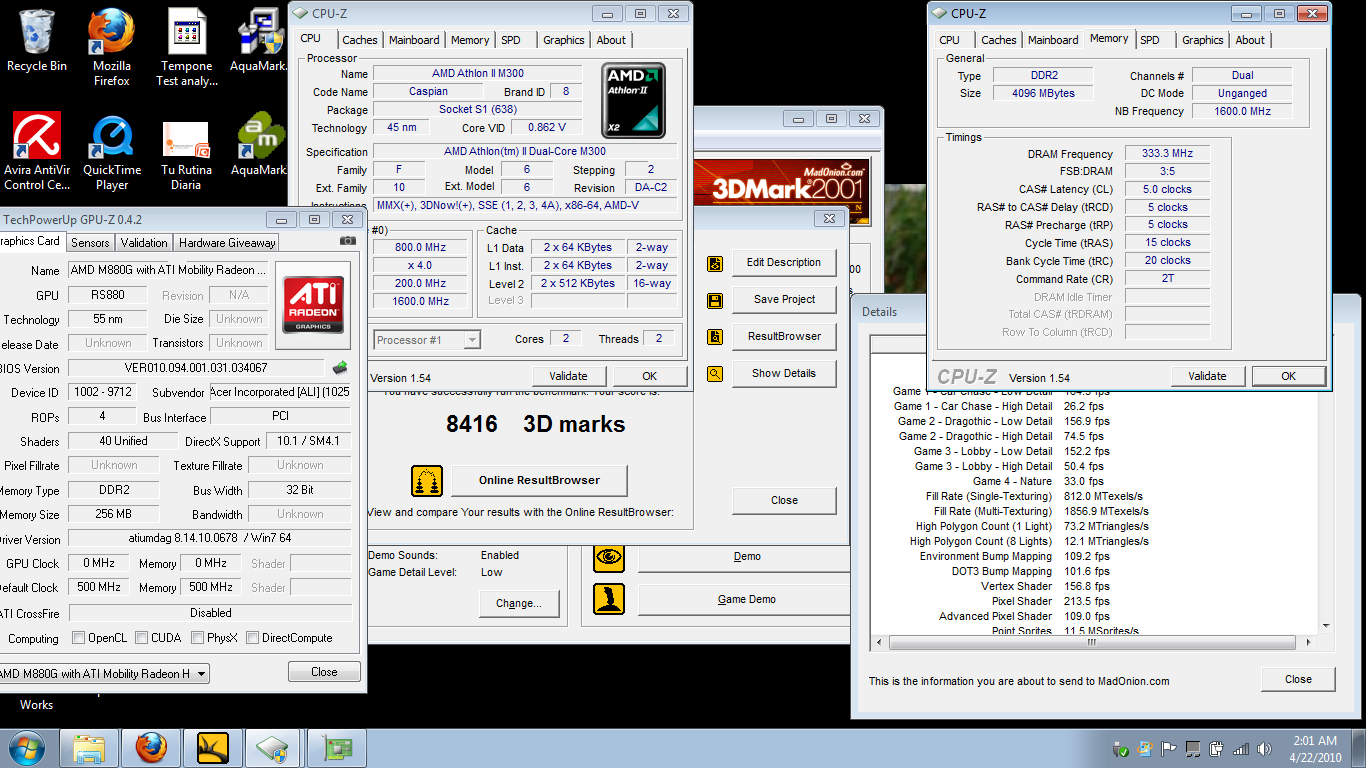This screenshot has width=1366, height=768.
Task: Click the network icon in system tray
Action: coord(1241,749)
